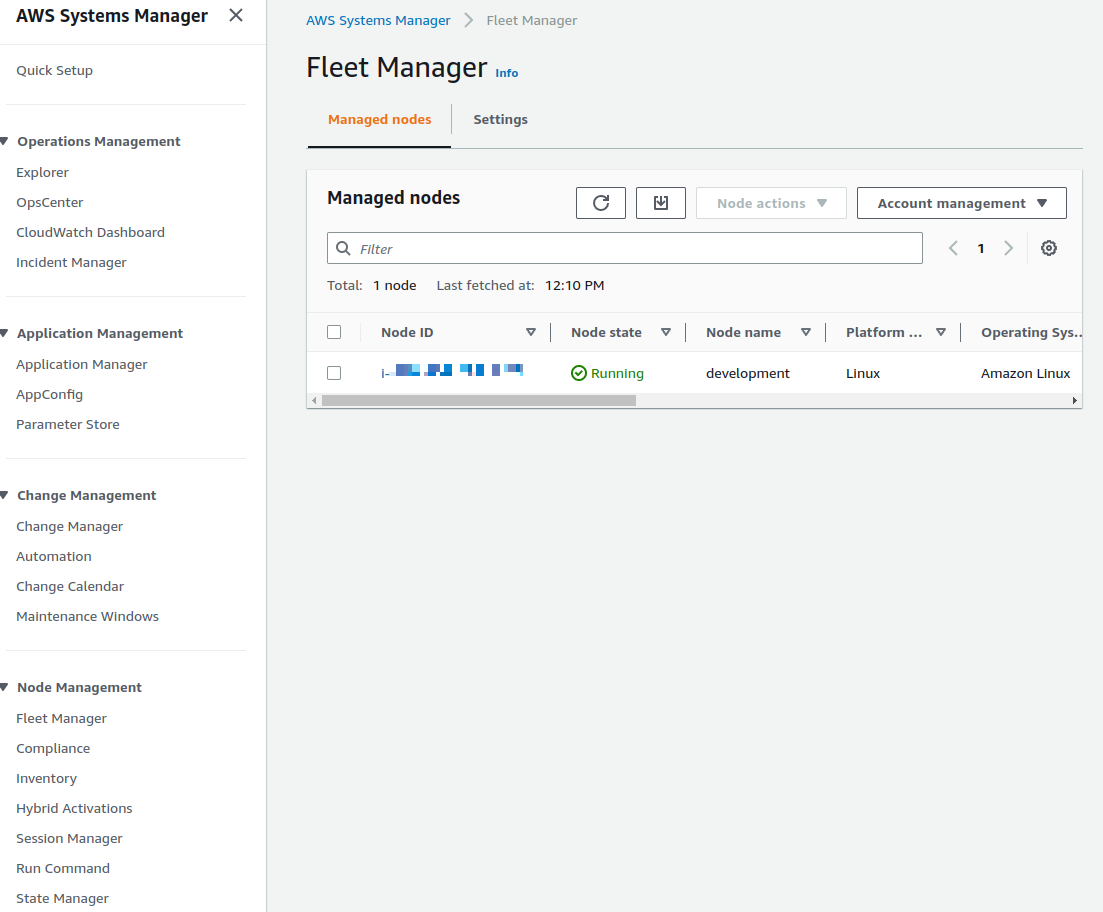Collapse Operations Management section
The height and width of the screenshot is (912, 1103).
(x=4, y=141)
